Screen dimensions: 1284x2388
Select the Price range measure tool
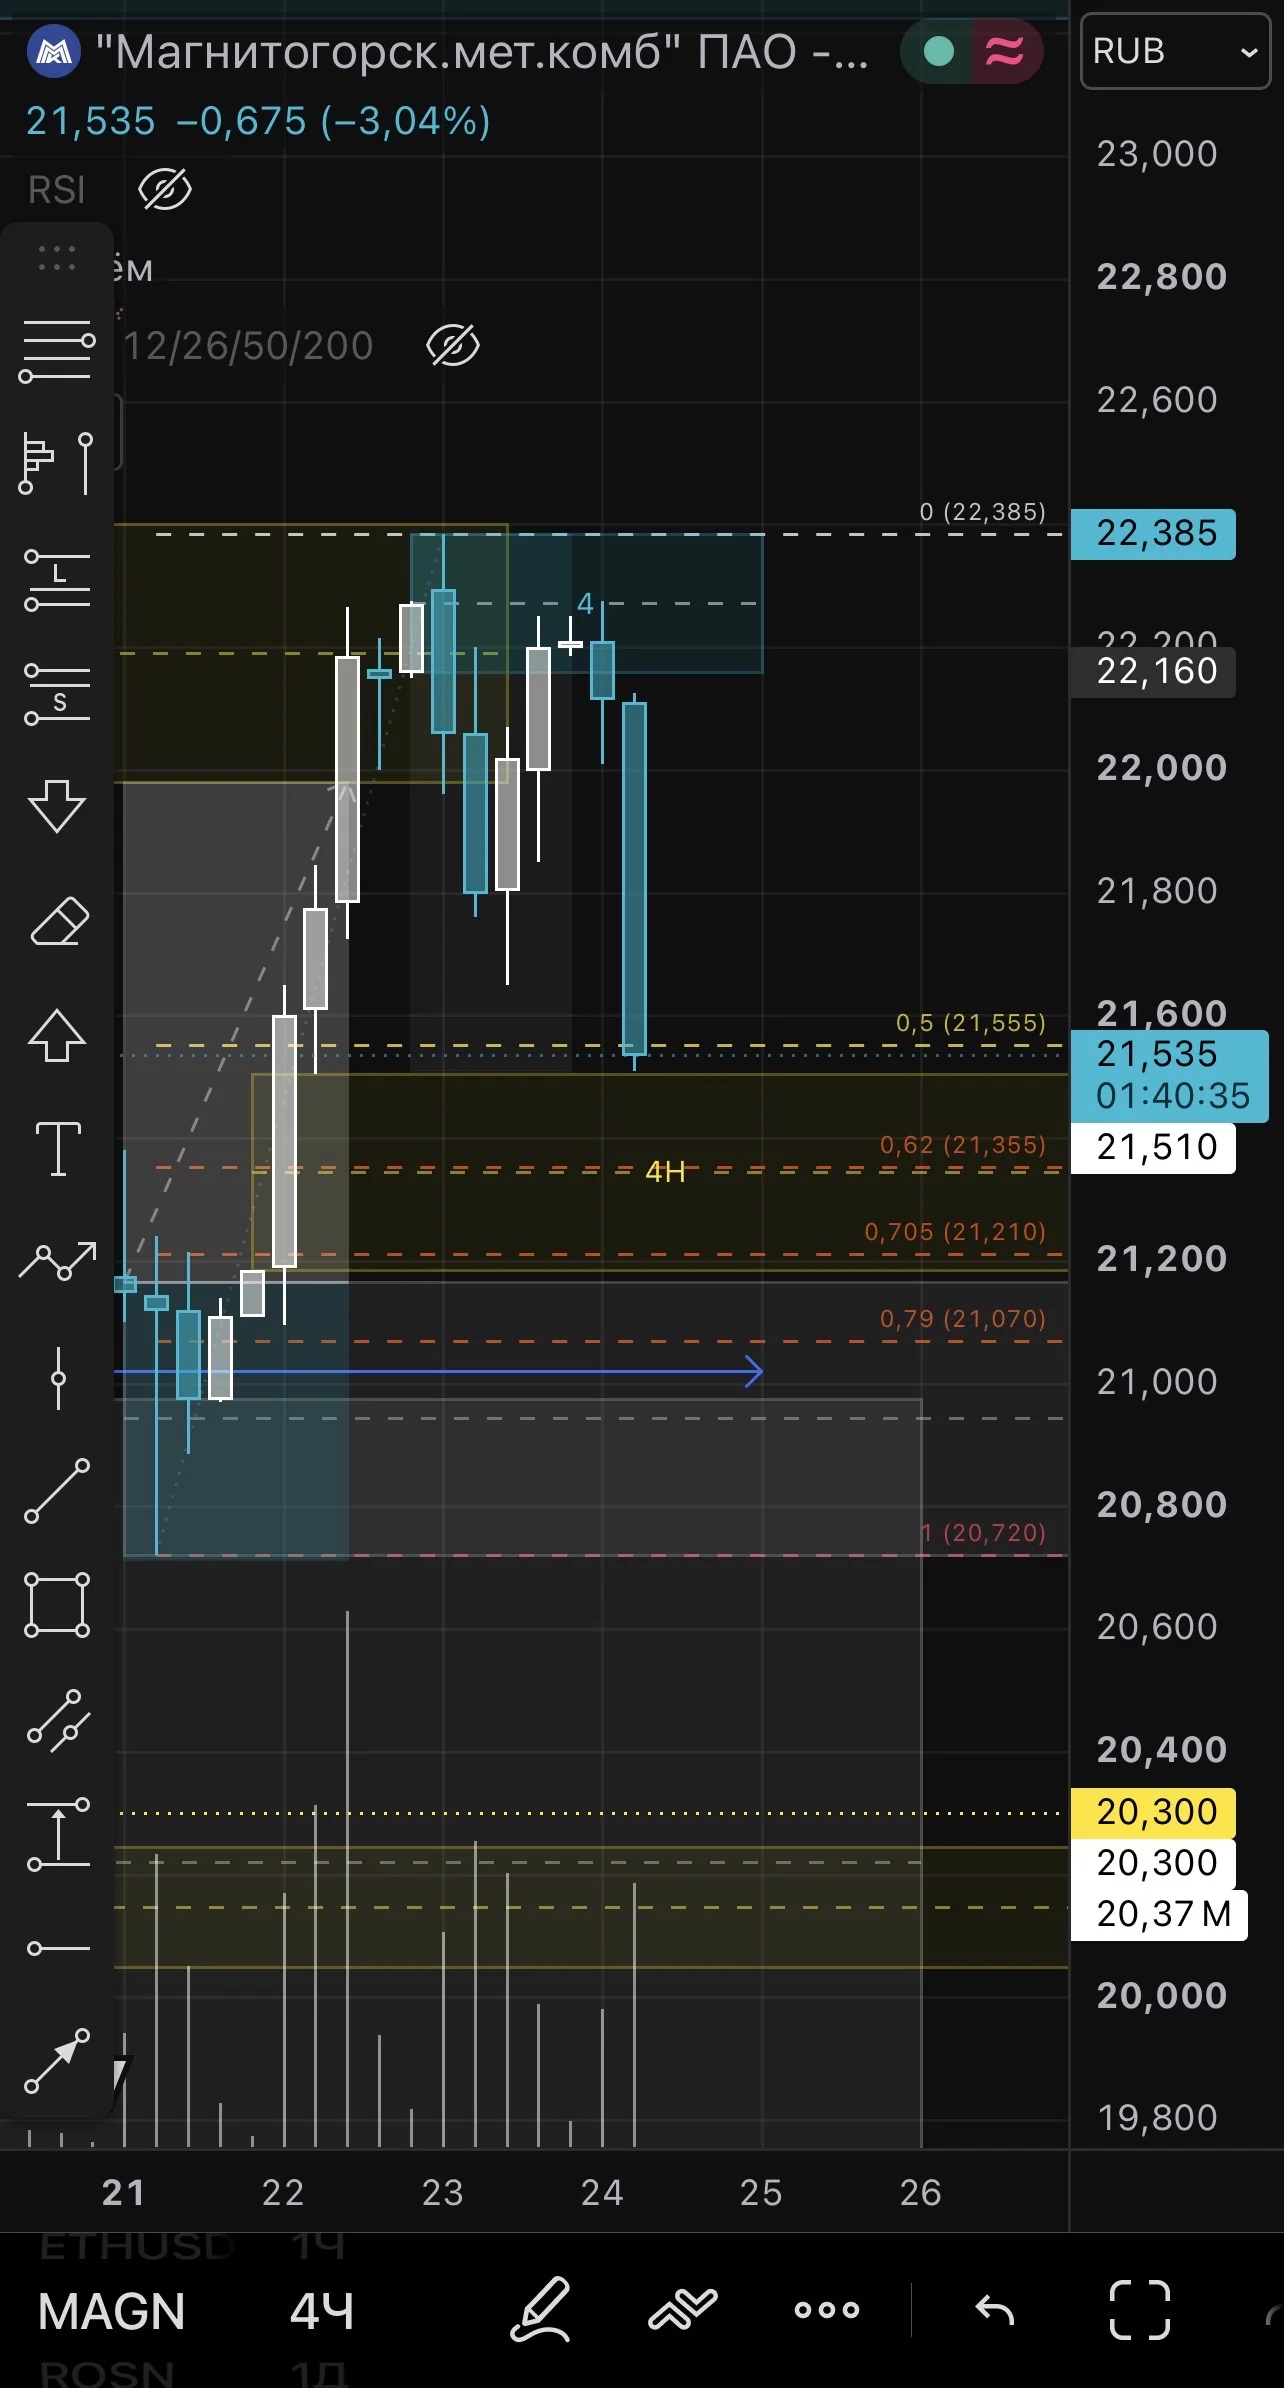58,1834
